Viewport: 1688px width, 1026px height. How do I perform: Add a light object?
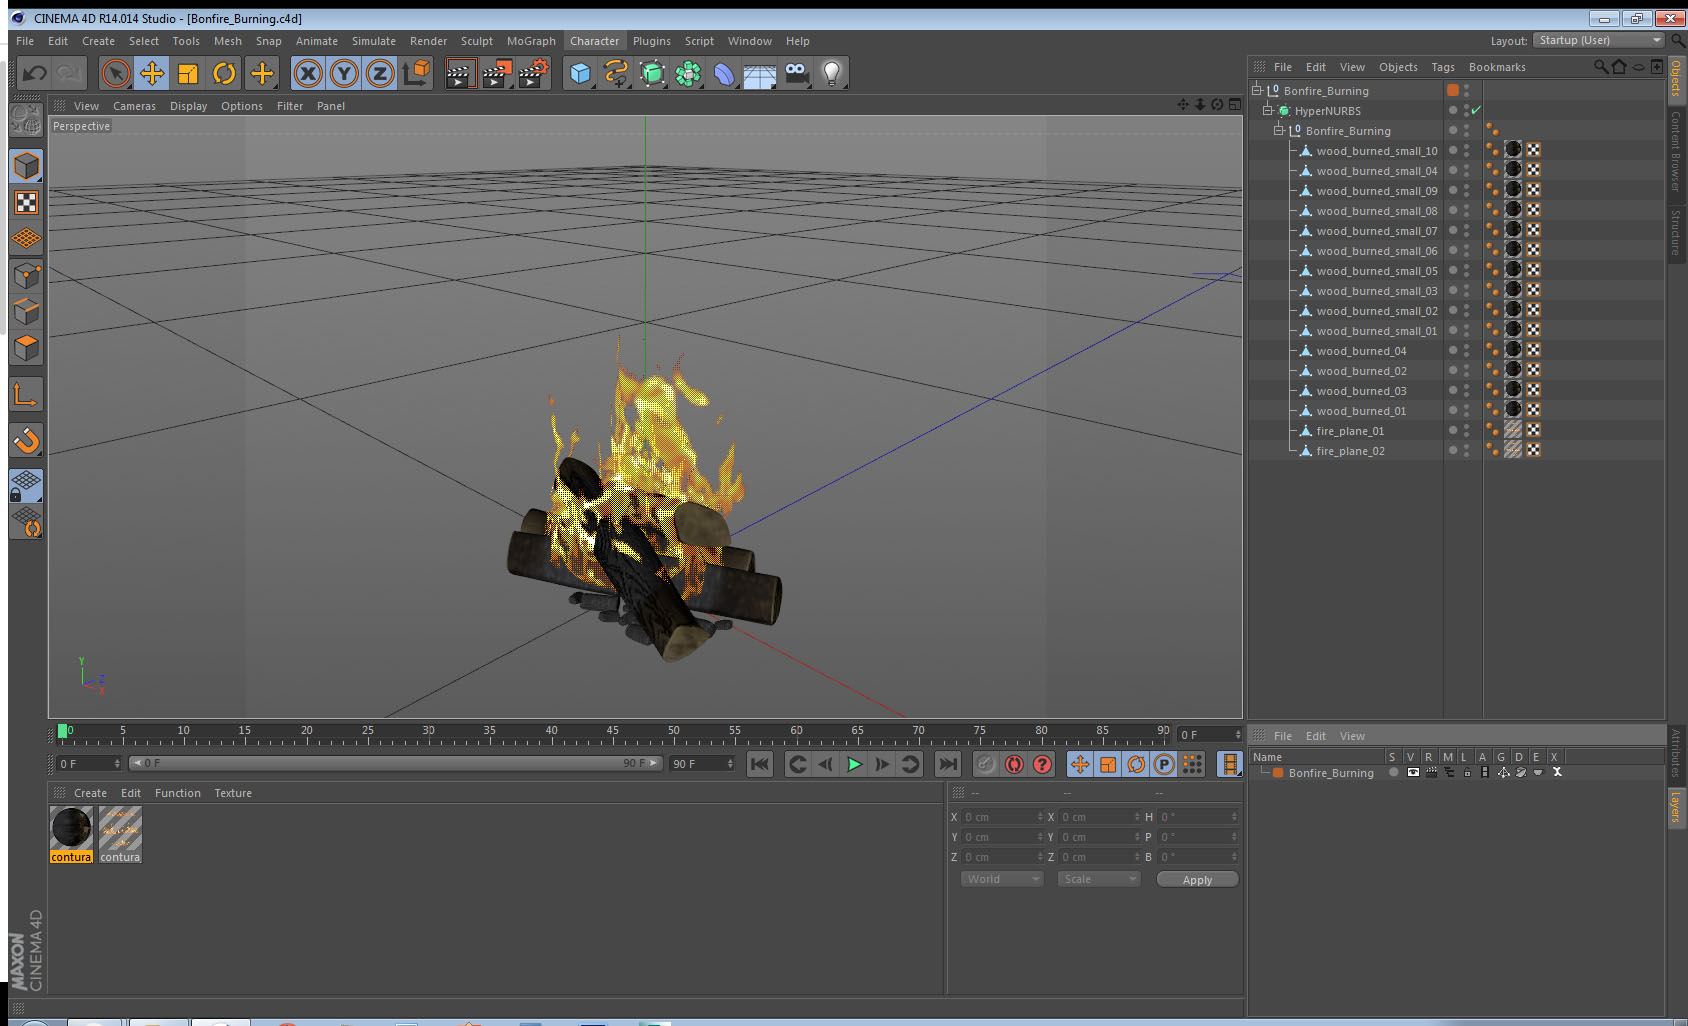pyautogui.click(x=832, y=73)
